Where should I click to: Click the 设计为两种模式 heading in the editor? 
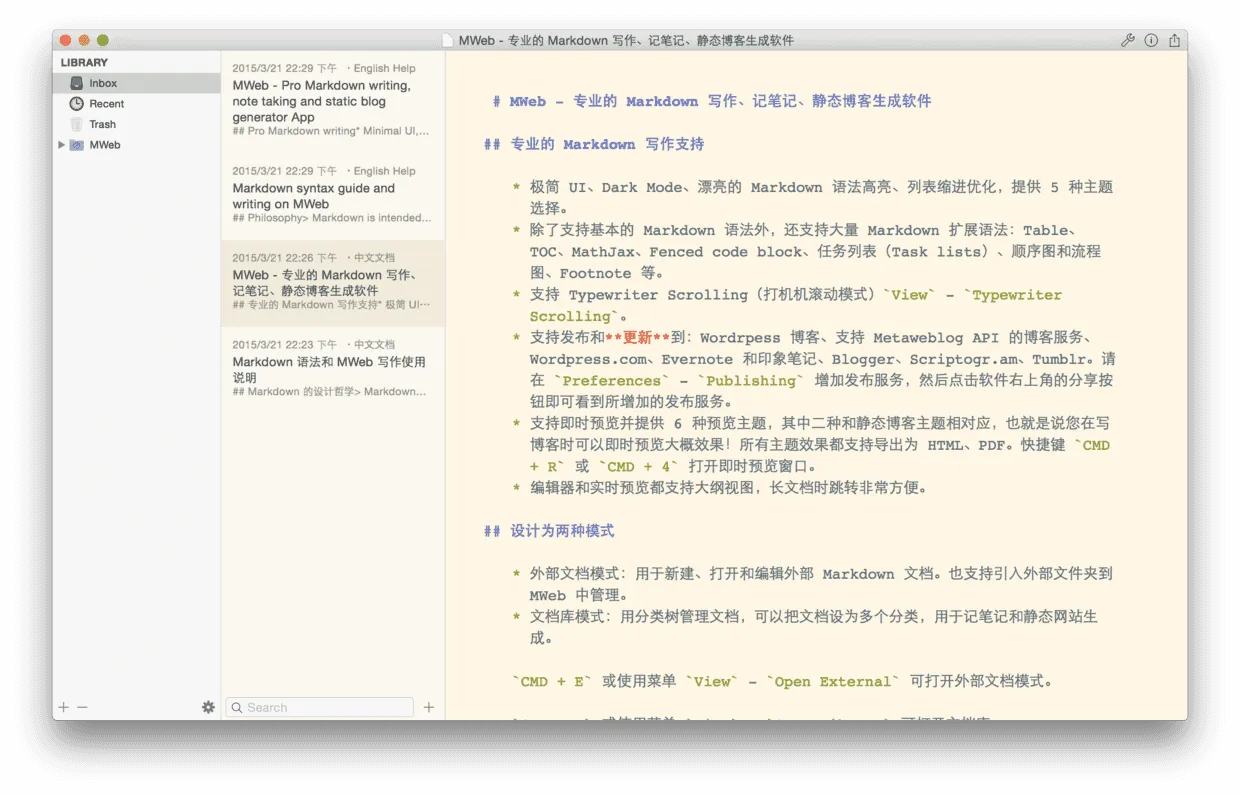[x=562, y=531]
